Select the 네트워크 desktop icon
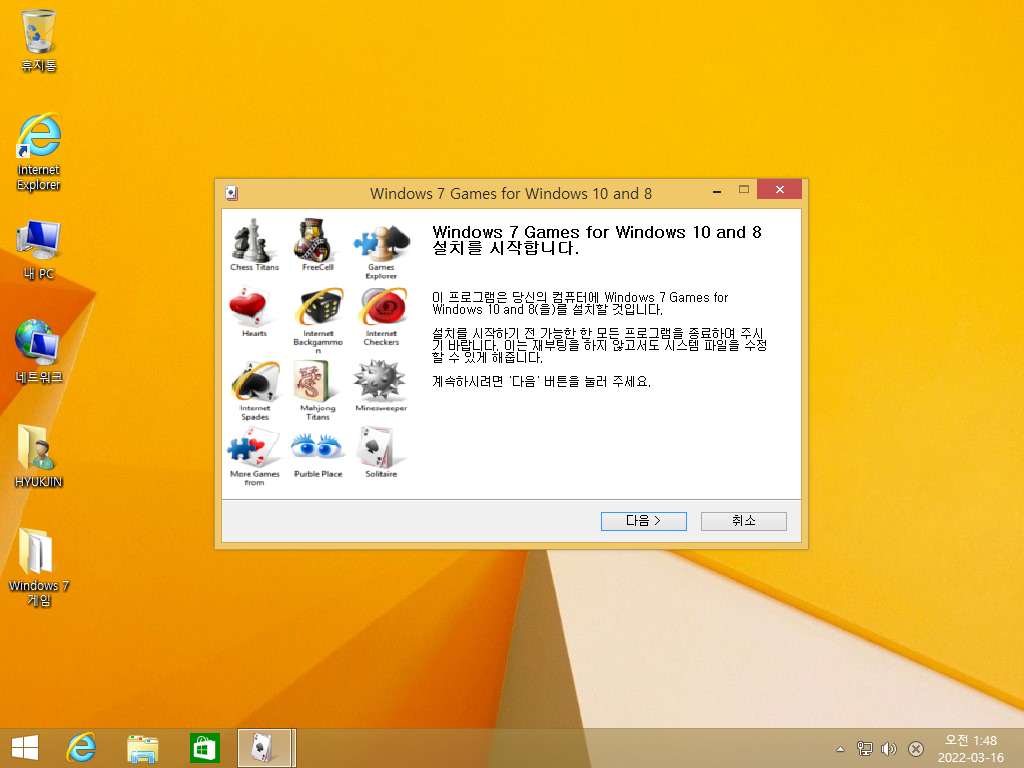 tap(39, 351)
